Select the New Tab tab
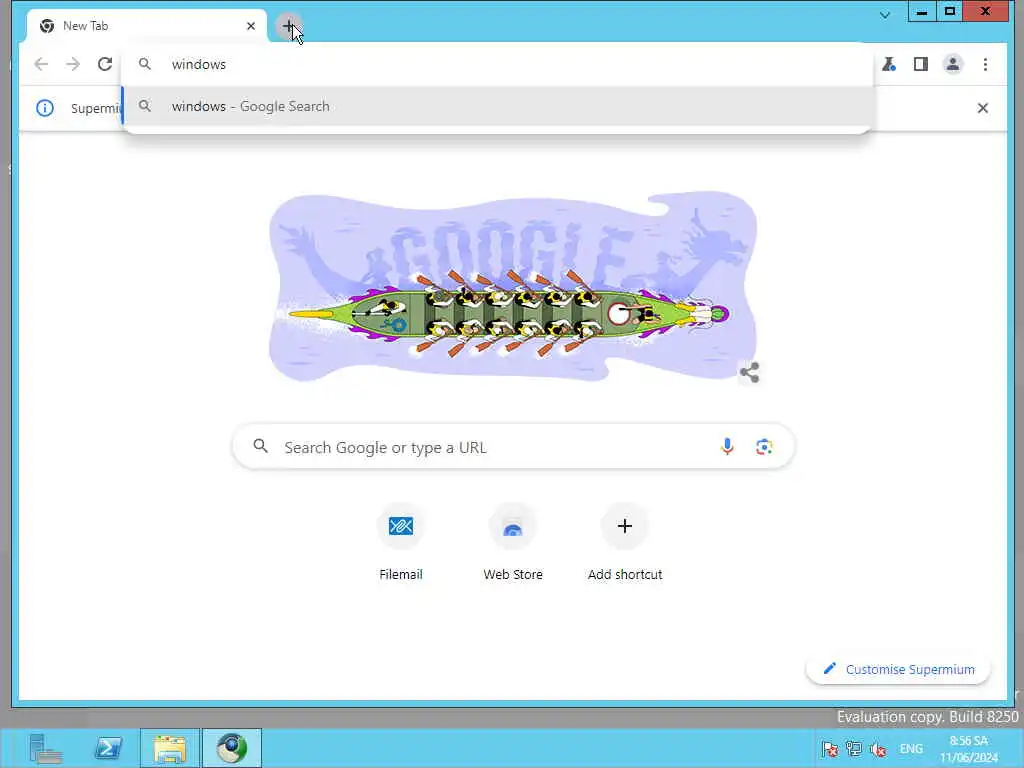 pyautogui.click(x=148, y=26)
